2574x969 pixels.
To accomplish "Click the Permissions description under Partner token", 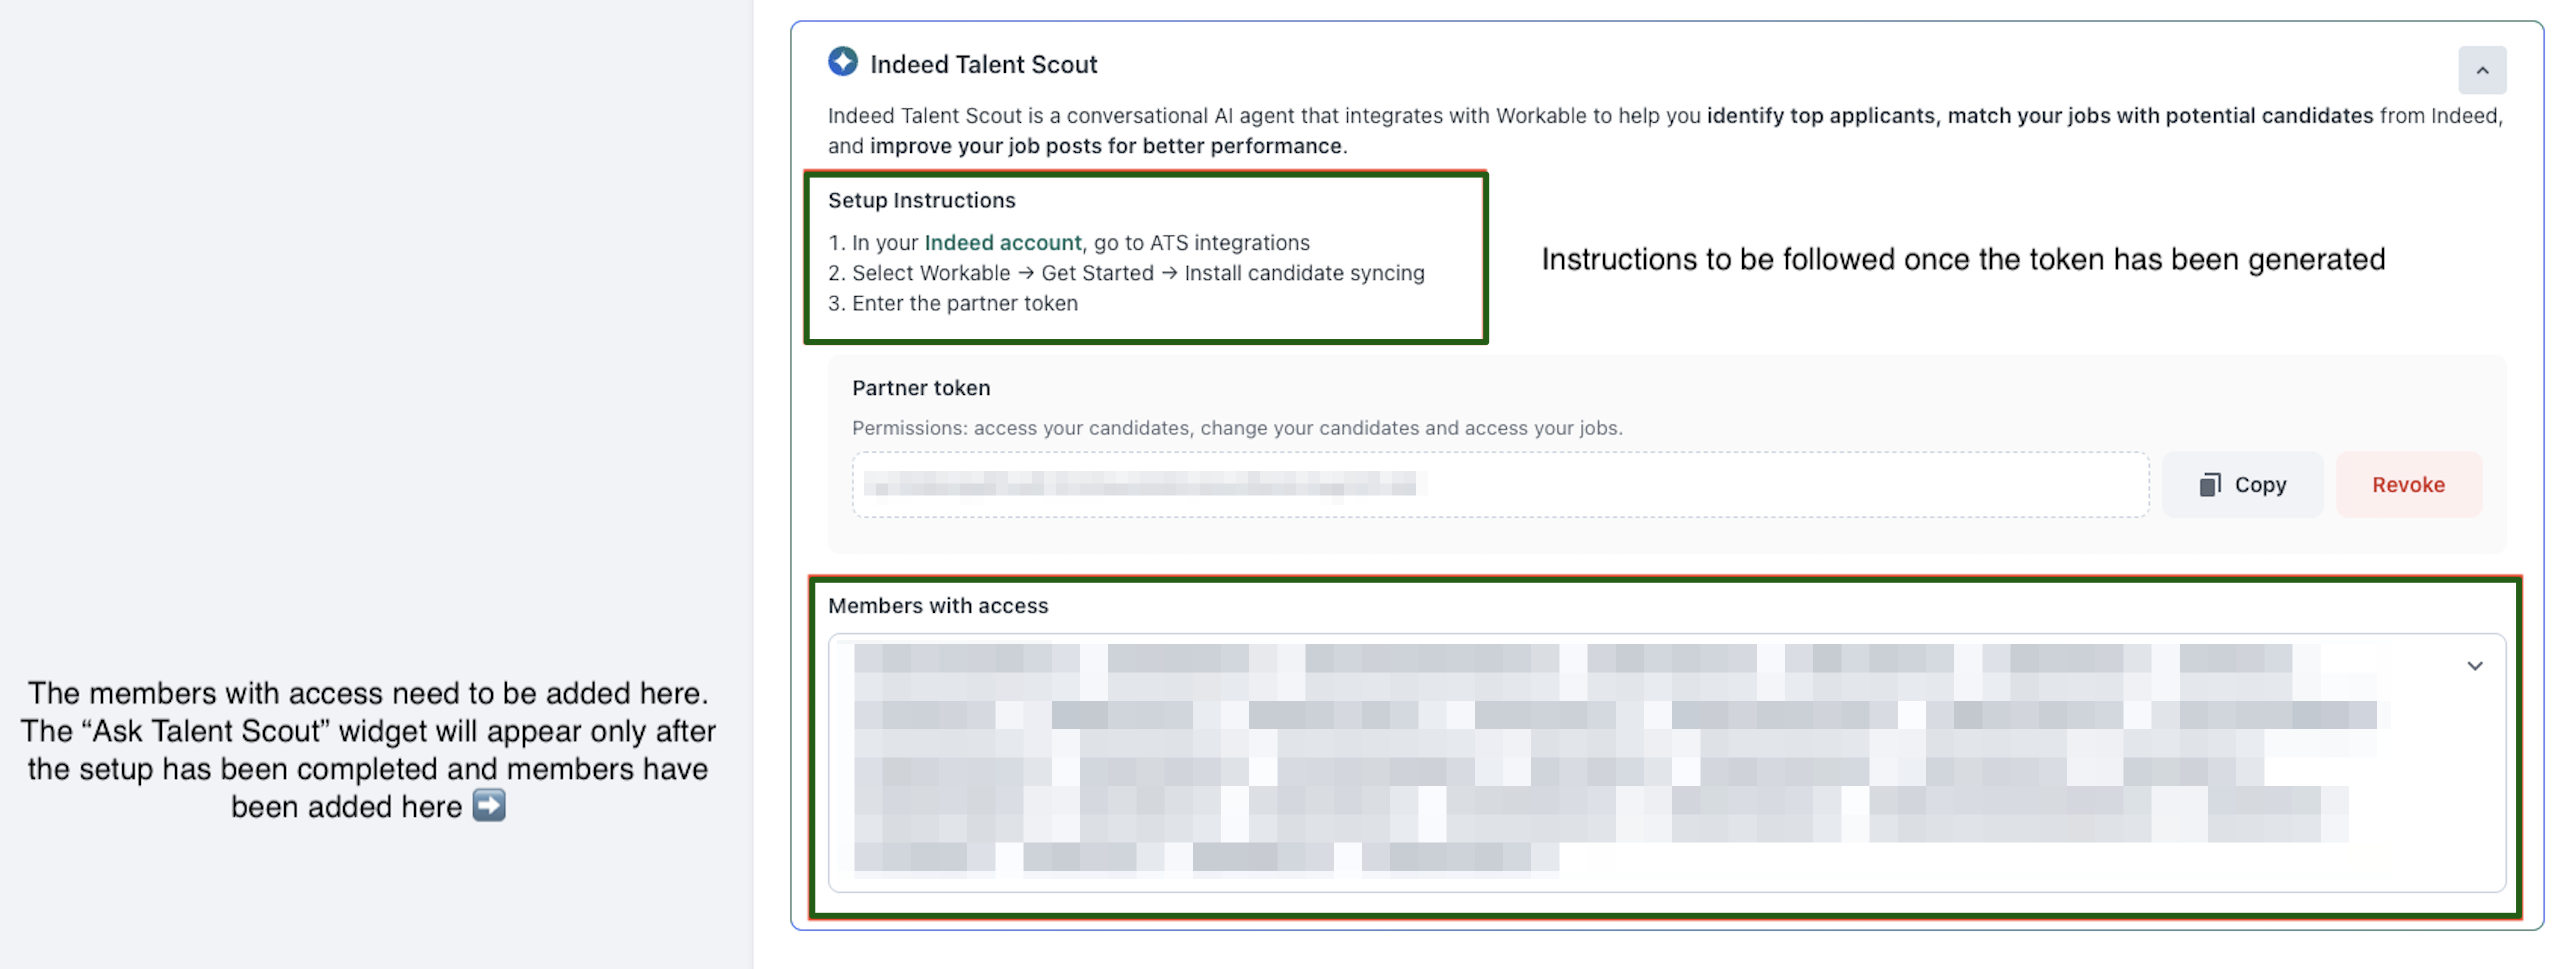I will [1236, 428].
